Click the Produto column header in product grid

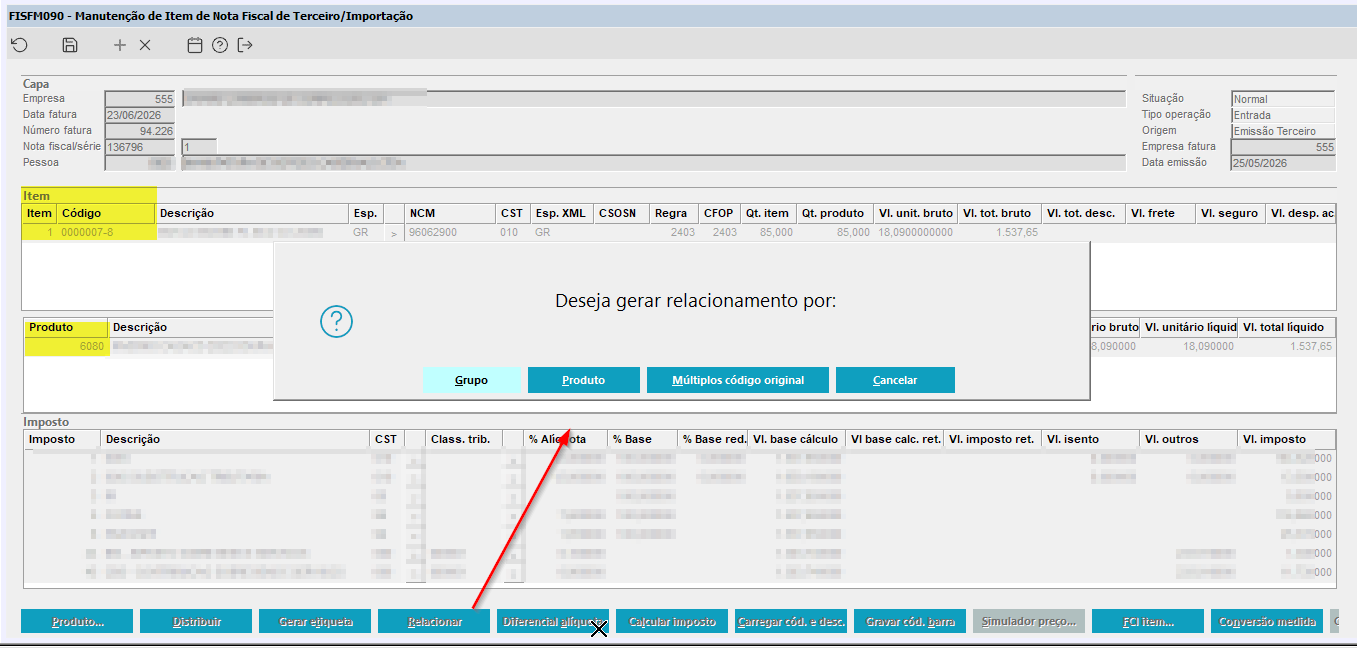click(x=66, y=327)
